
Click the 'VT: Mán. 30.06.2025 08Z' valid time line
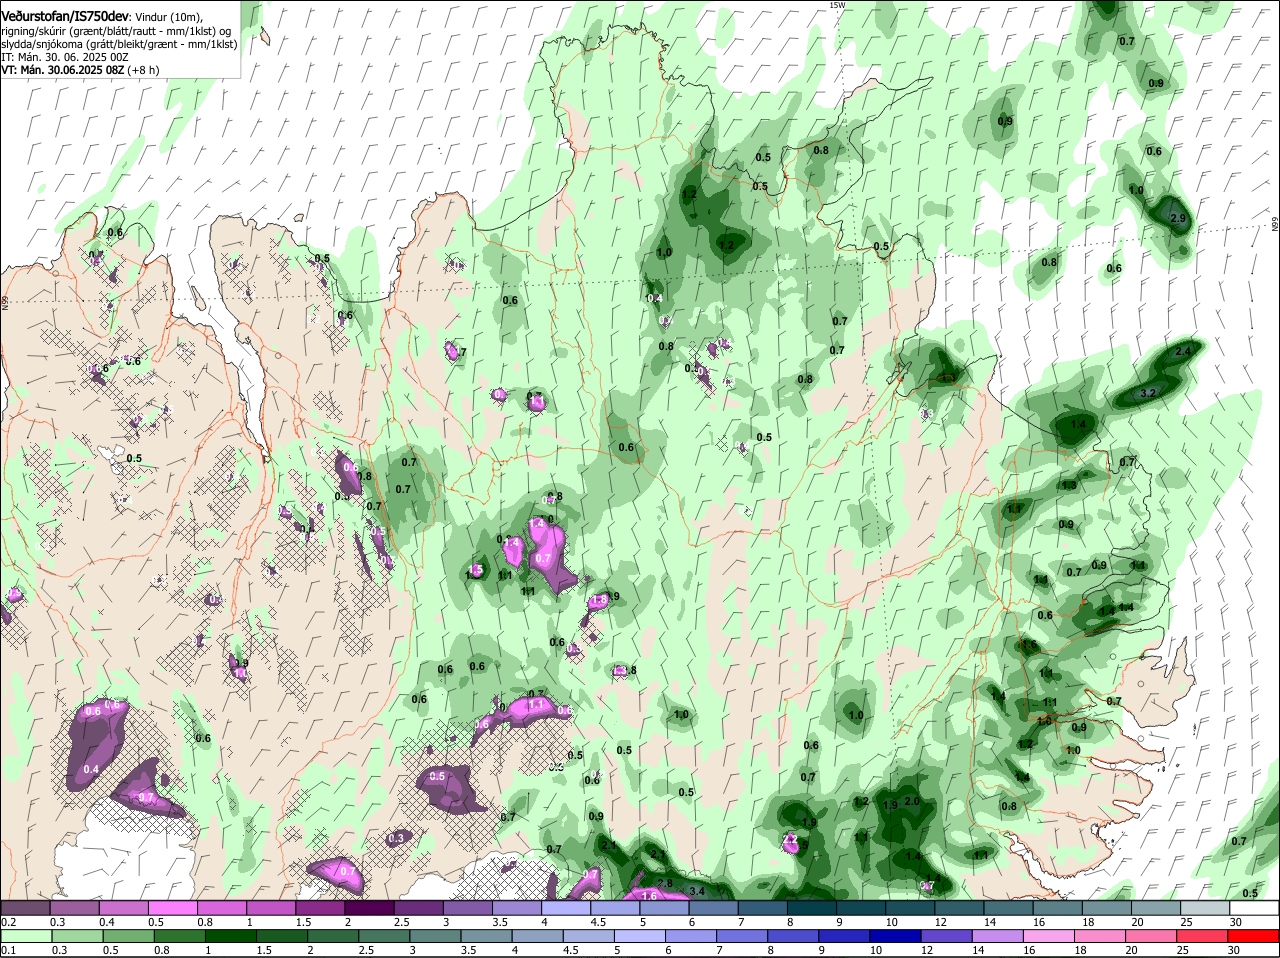[80, 70]
